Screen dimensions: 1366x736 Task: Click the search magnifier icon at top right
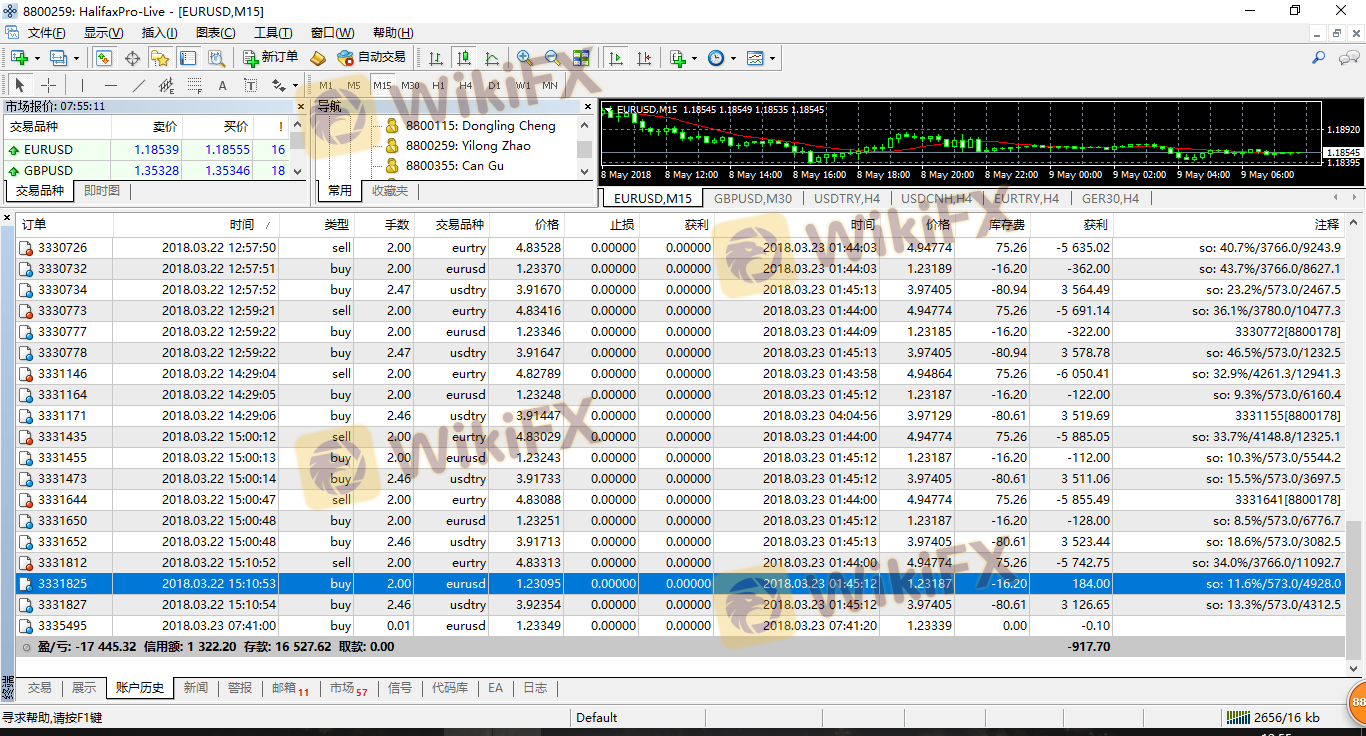(x=1319, y=58)
